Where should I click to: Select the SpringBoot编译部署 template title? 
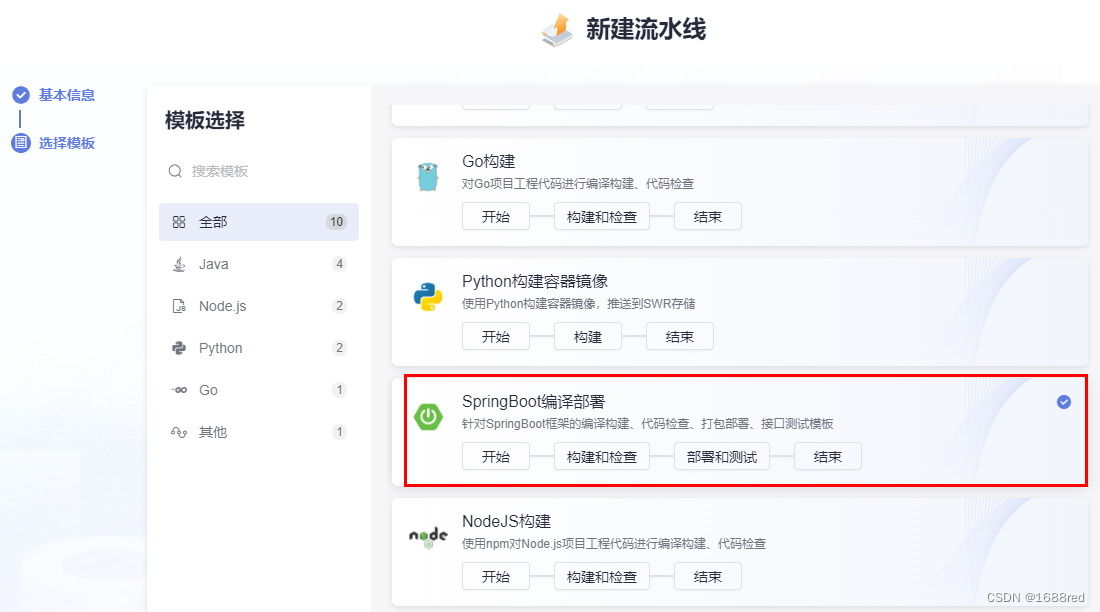[x=533, y=401]
